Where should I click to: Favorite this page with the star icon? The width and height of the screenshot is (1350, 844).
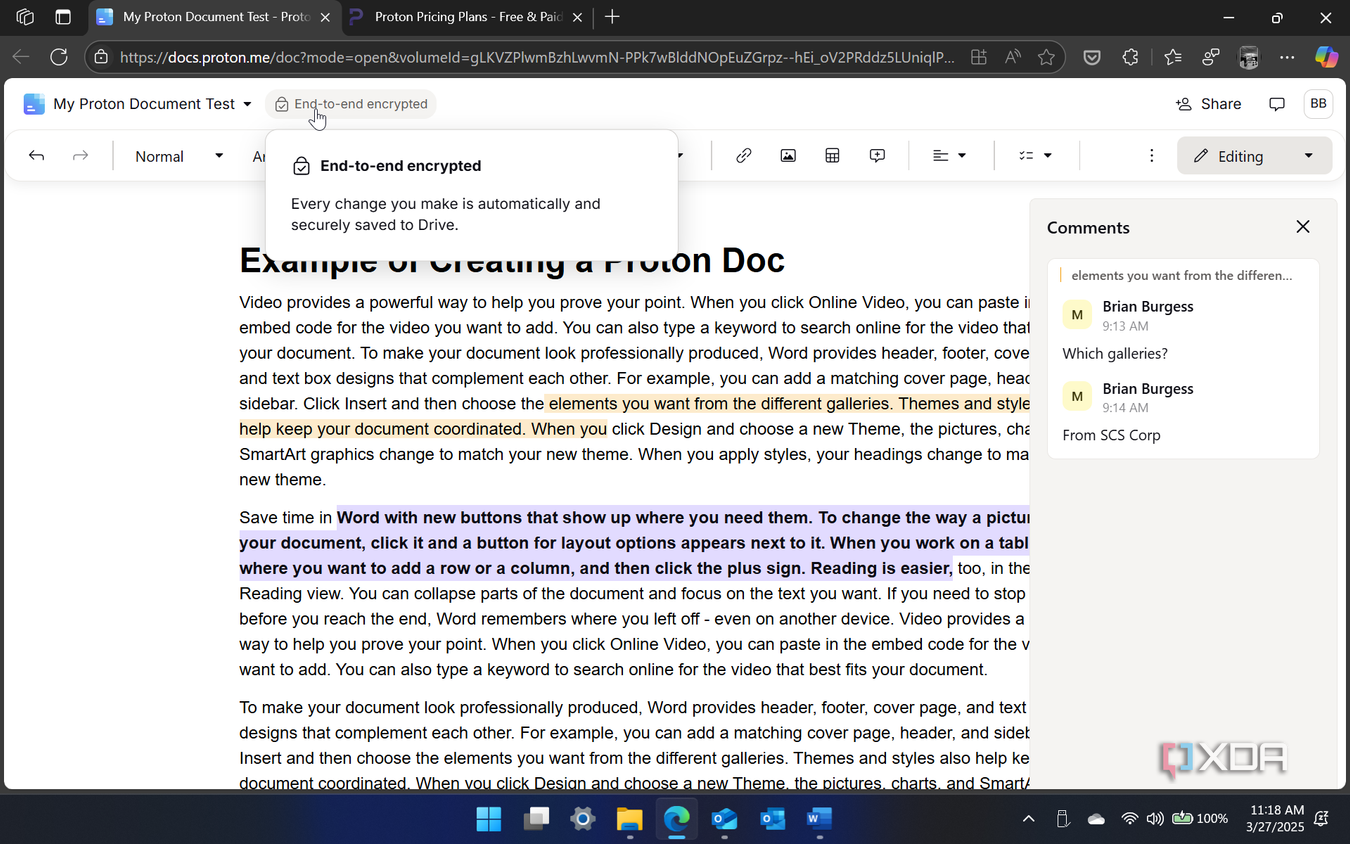click(x=1046, y=57)
